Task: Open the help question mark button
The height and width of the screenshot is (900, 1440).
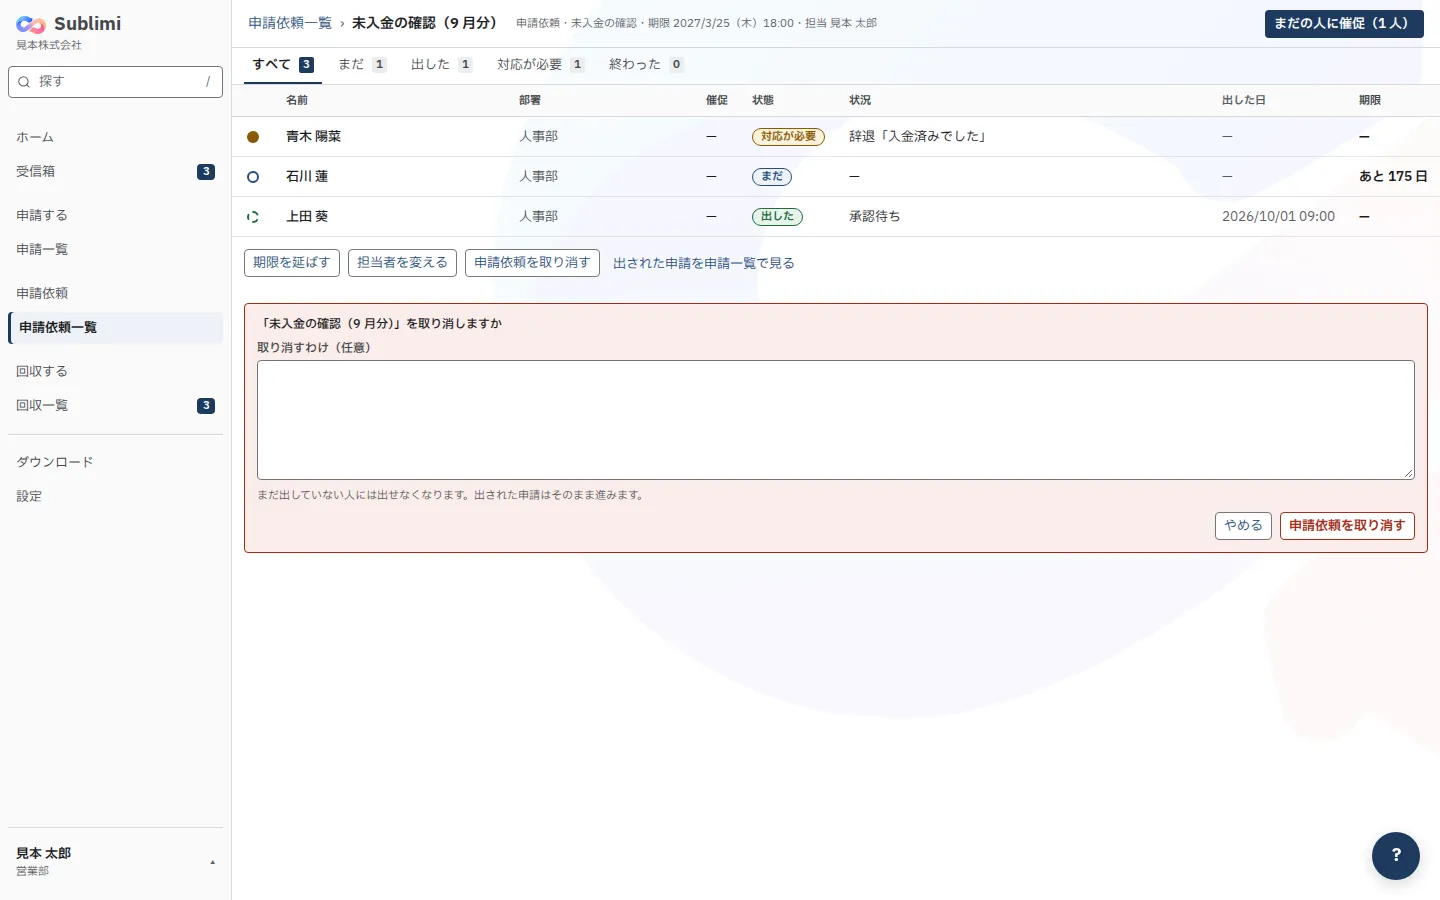Action: click(1396, 856)
